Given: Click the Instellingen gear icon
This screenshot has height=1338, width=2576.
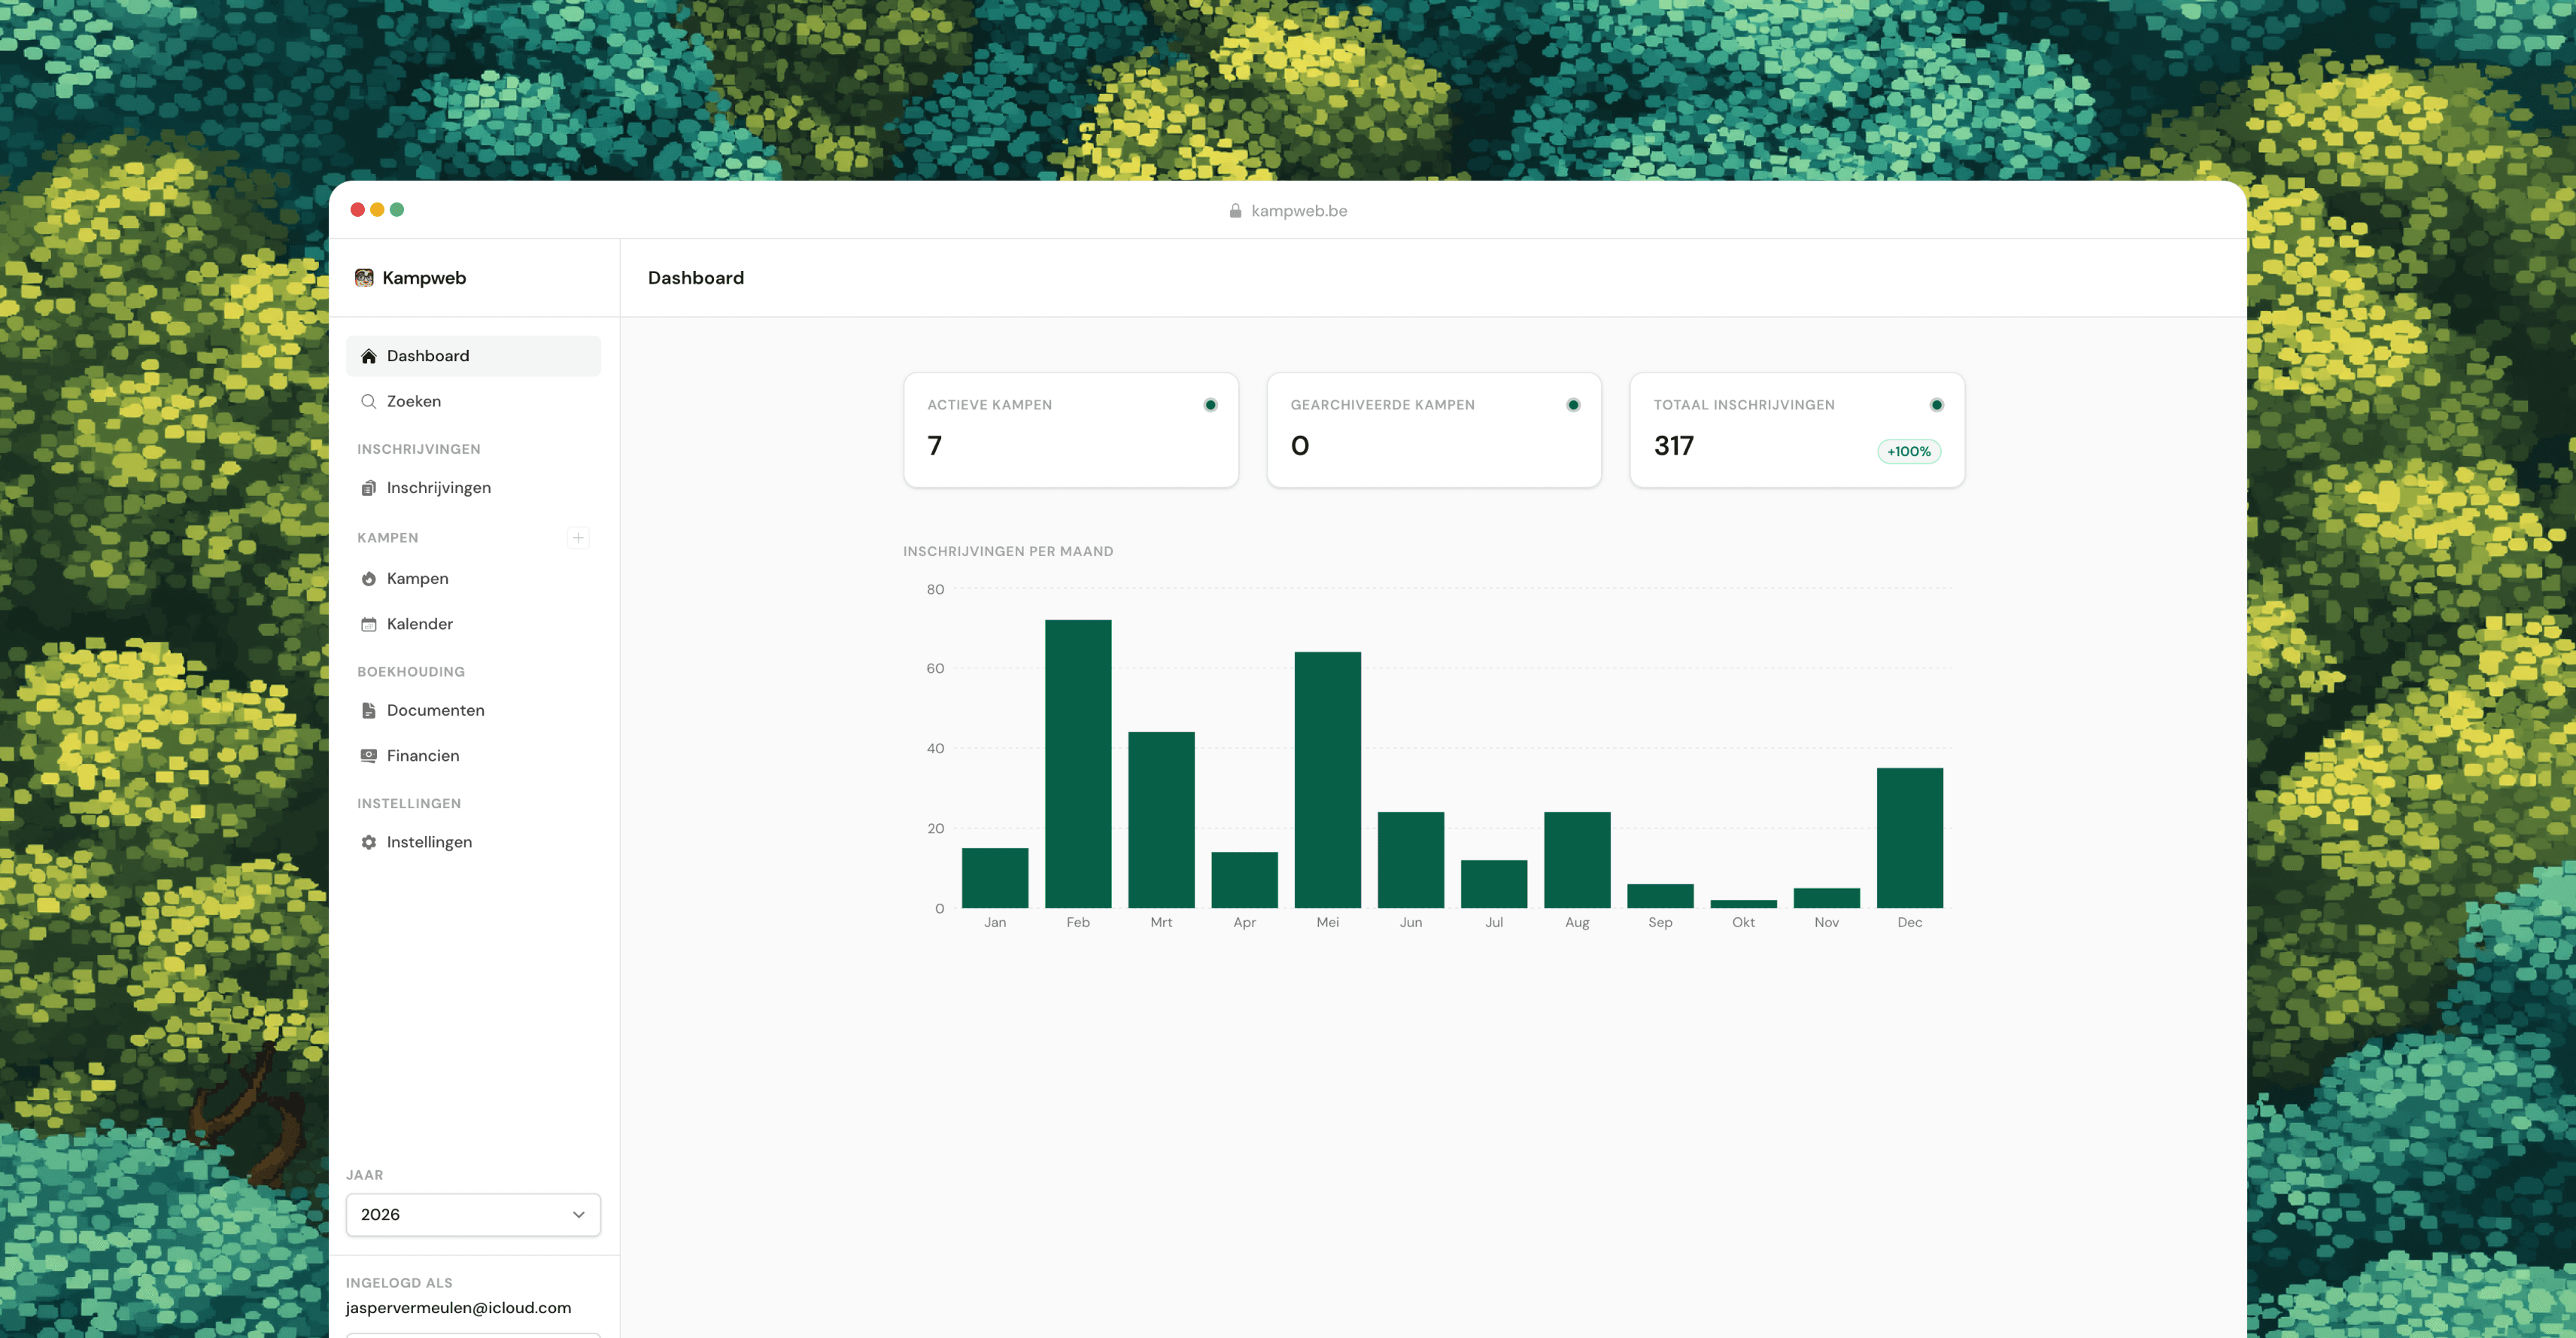Looking at the screenshot, I should pyautogui.click(x=368, y=842).
